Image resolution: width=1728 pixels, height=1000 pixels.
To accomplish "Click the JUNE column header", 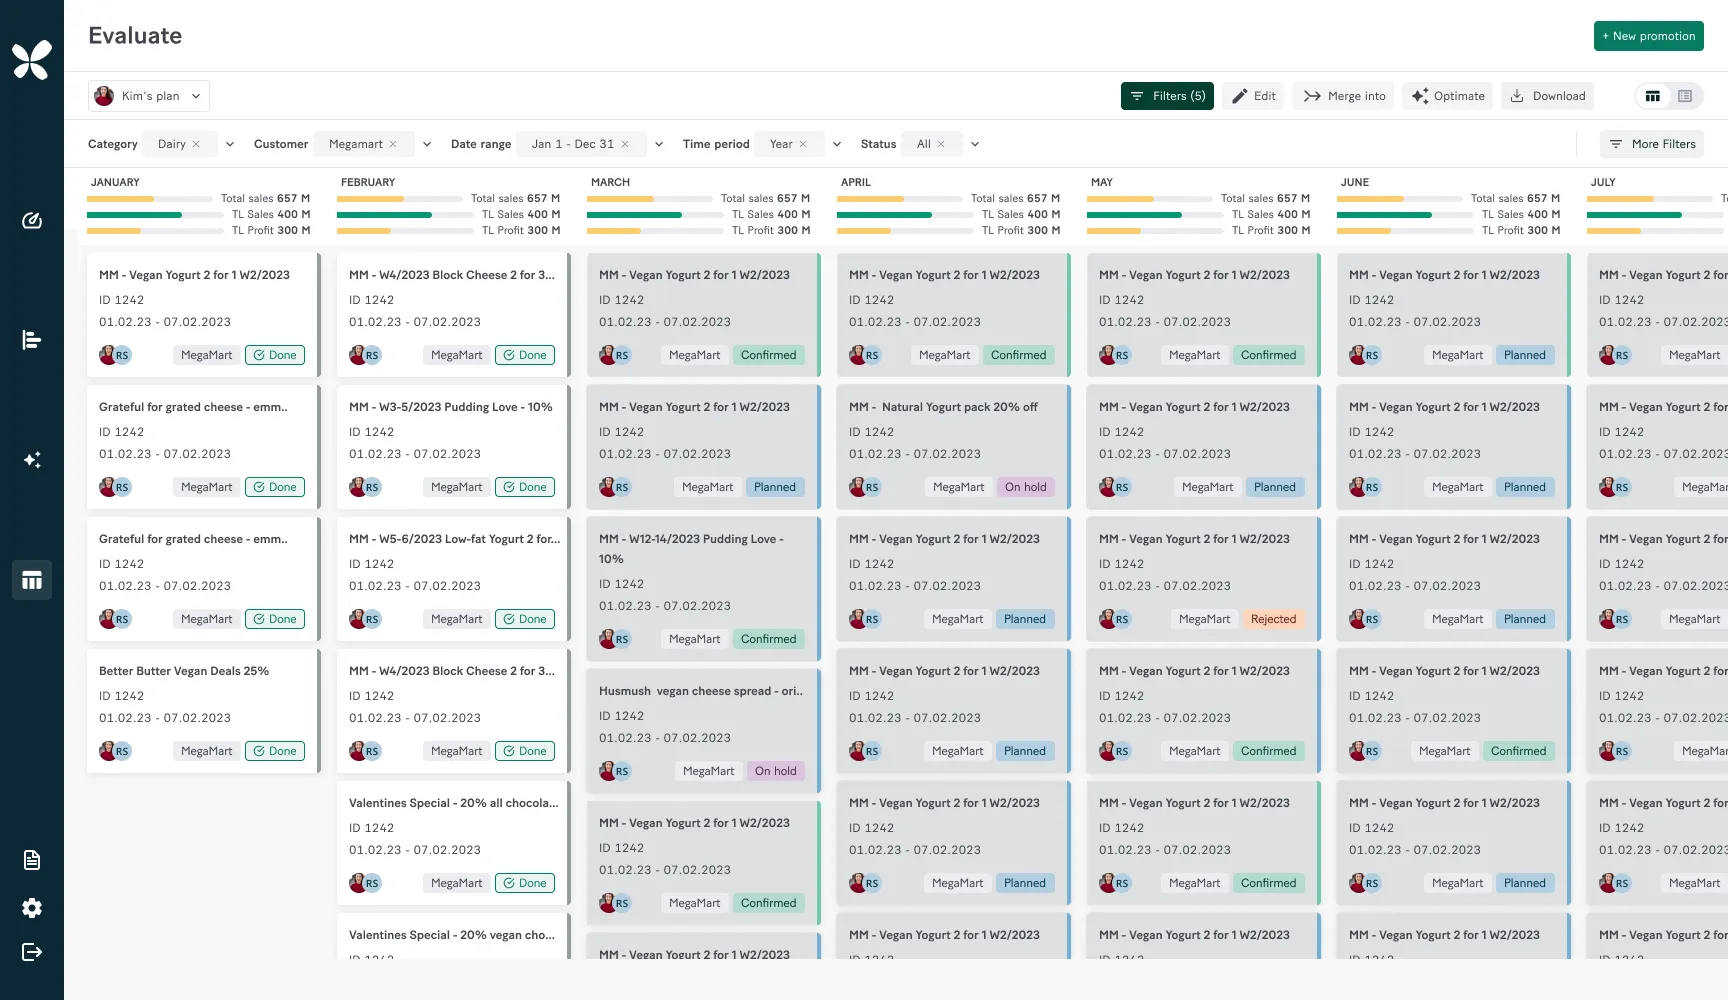I will [1355, 182].
